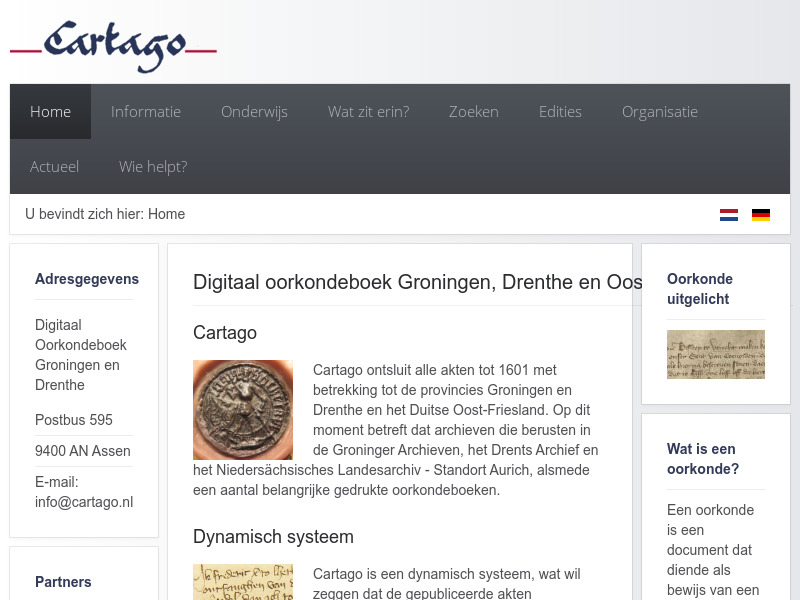Select Onderwijs in the navigation bar
The width and height of the screenshot is (800, 600).
[x=254, y=111]
